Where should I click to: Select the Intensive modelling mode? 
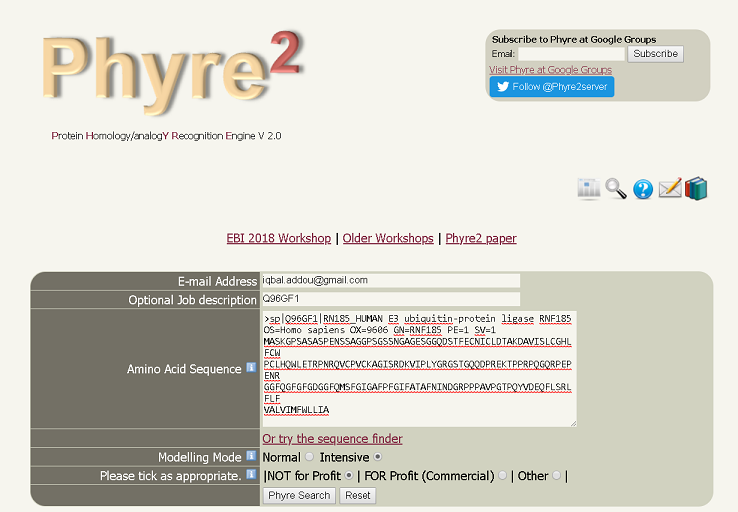point(377,456)
